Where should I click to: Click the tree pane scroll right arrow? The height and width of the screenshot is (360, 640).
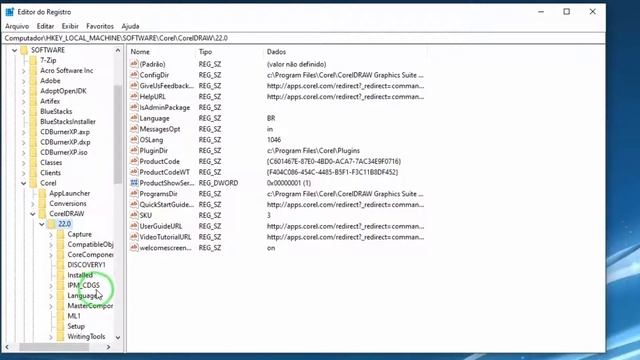coord(108,347)
